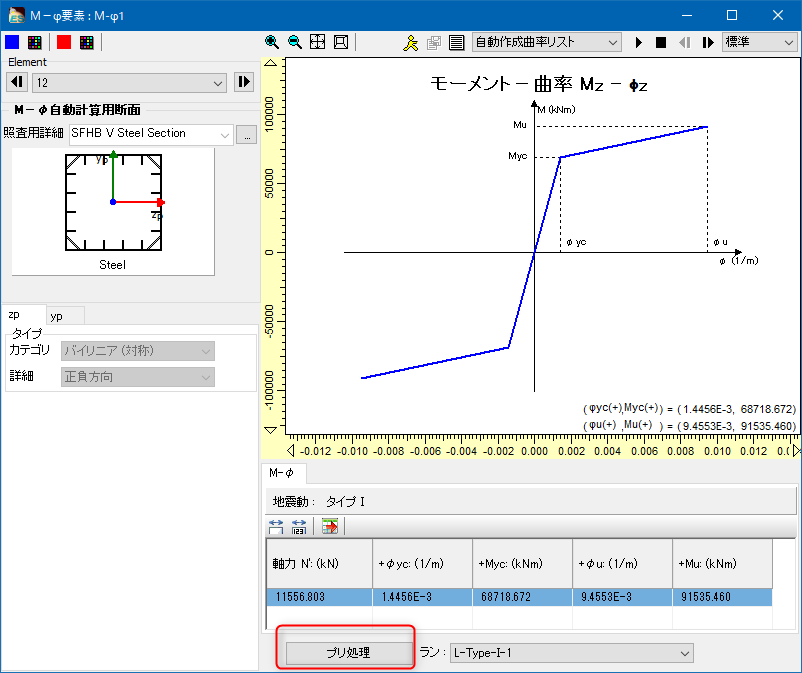Click the プリ処理 button
The width and height of the screenshot is (802, 673).
point(348,652)
